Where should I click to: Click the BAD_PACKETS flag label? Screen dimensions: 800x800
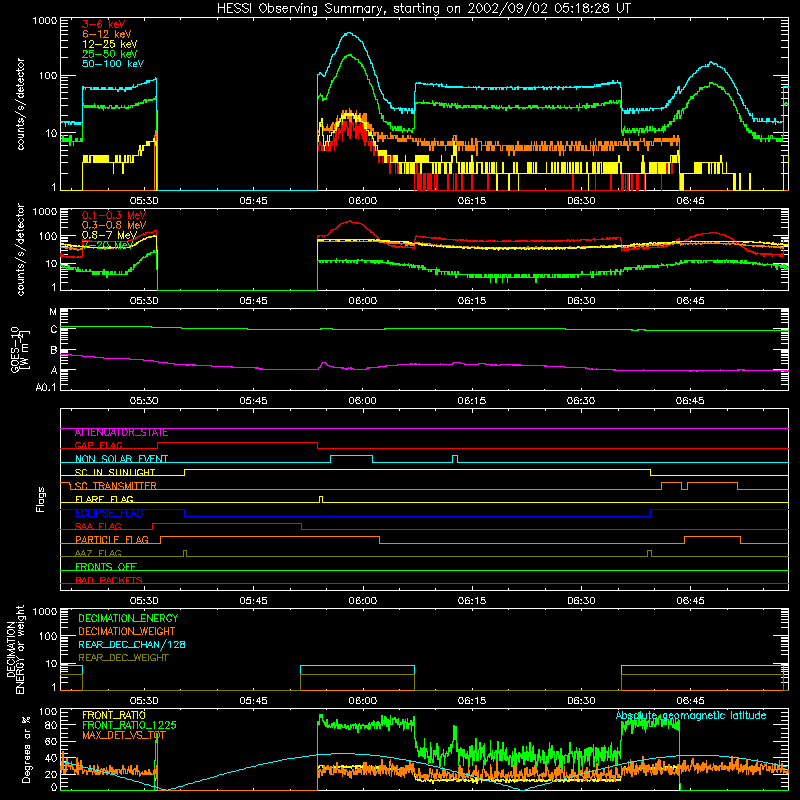click(109, 581)
